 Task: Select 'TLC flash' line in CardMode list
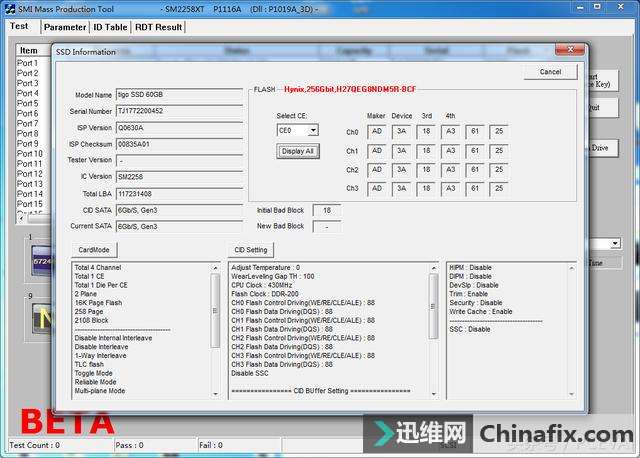click(89, 365)
